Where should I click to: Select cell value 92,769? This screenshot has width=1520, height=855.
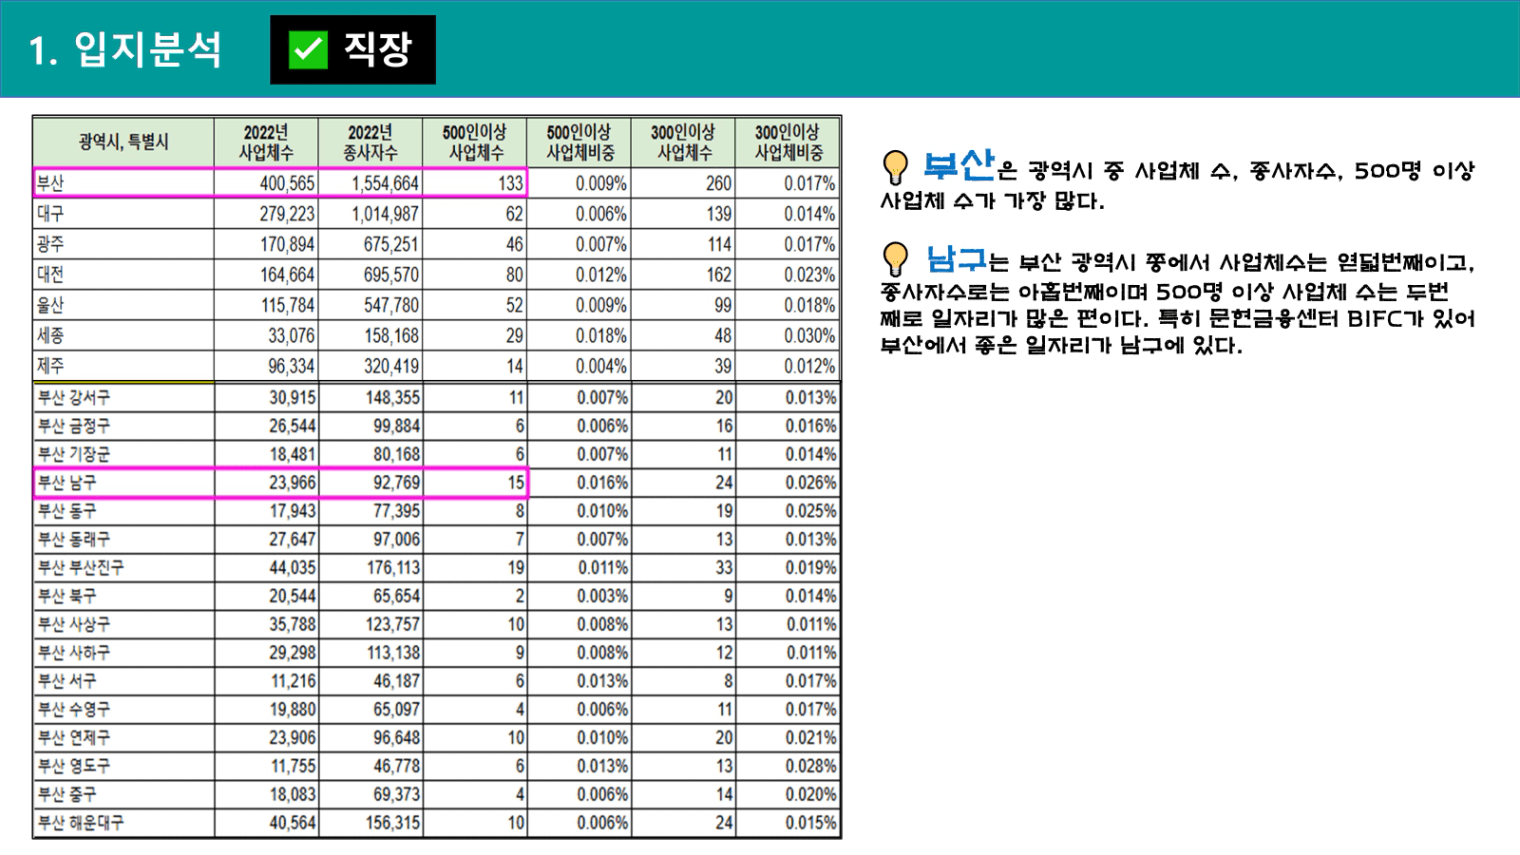[x=396, y=483]
